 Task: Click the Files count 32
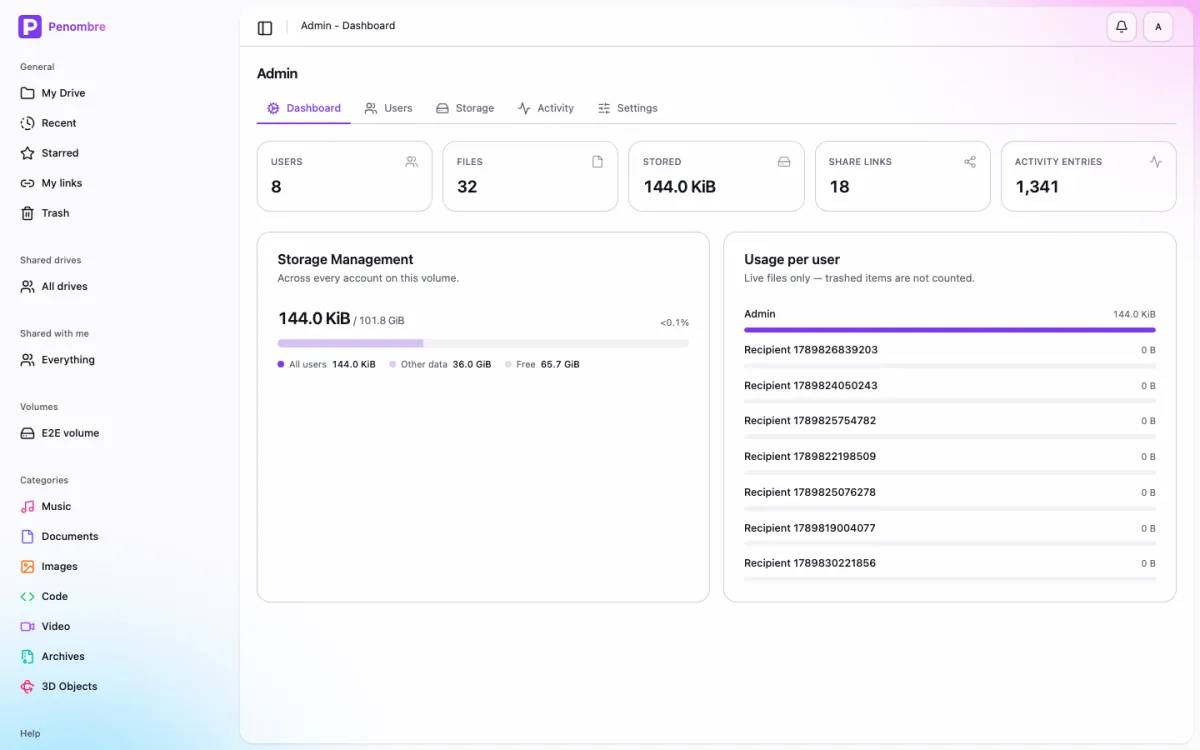(x=467, y=187)
